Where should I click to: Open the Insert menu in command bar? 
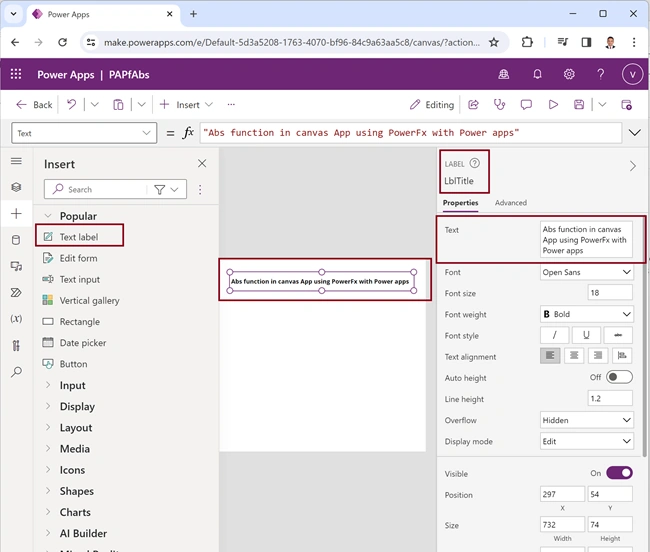click(186, 104)
